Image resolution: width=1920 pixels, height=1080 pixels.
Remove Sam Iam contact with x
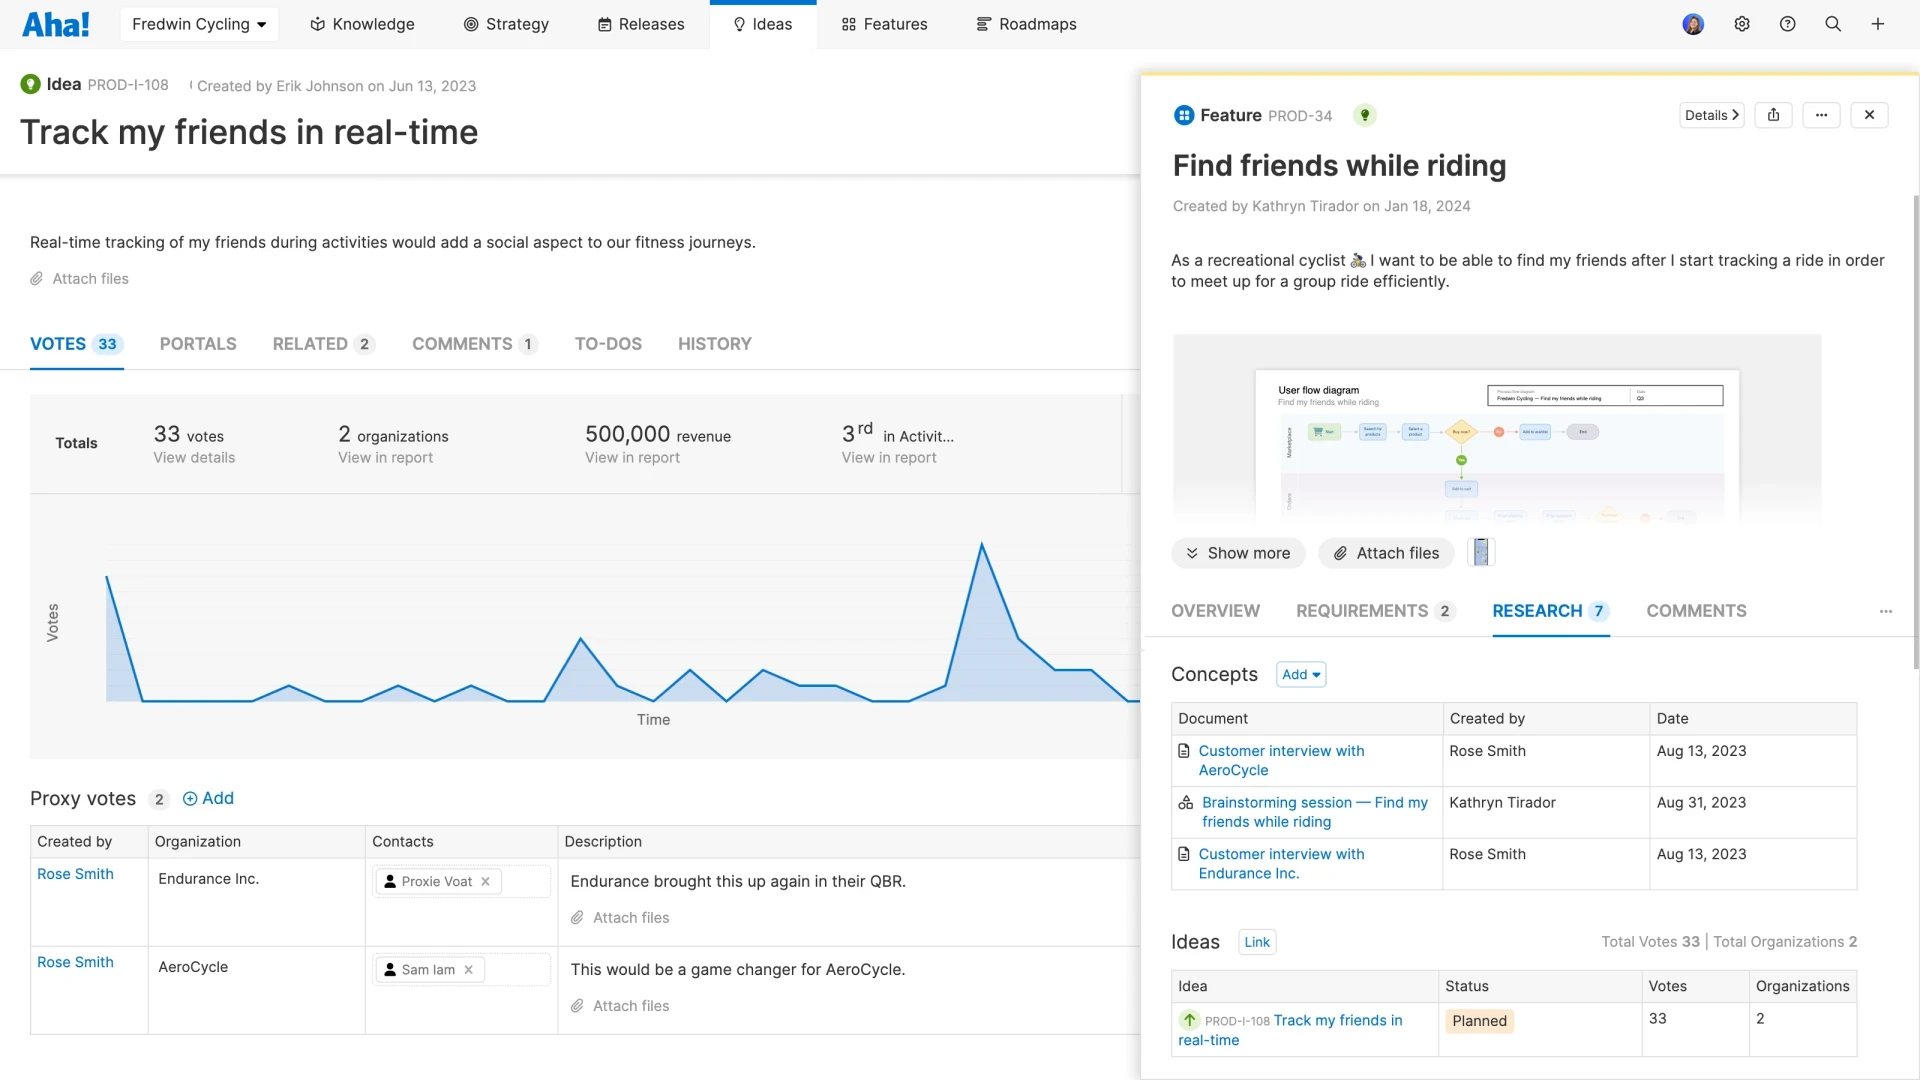(x=468, y=969)
